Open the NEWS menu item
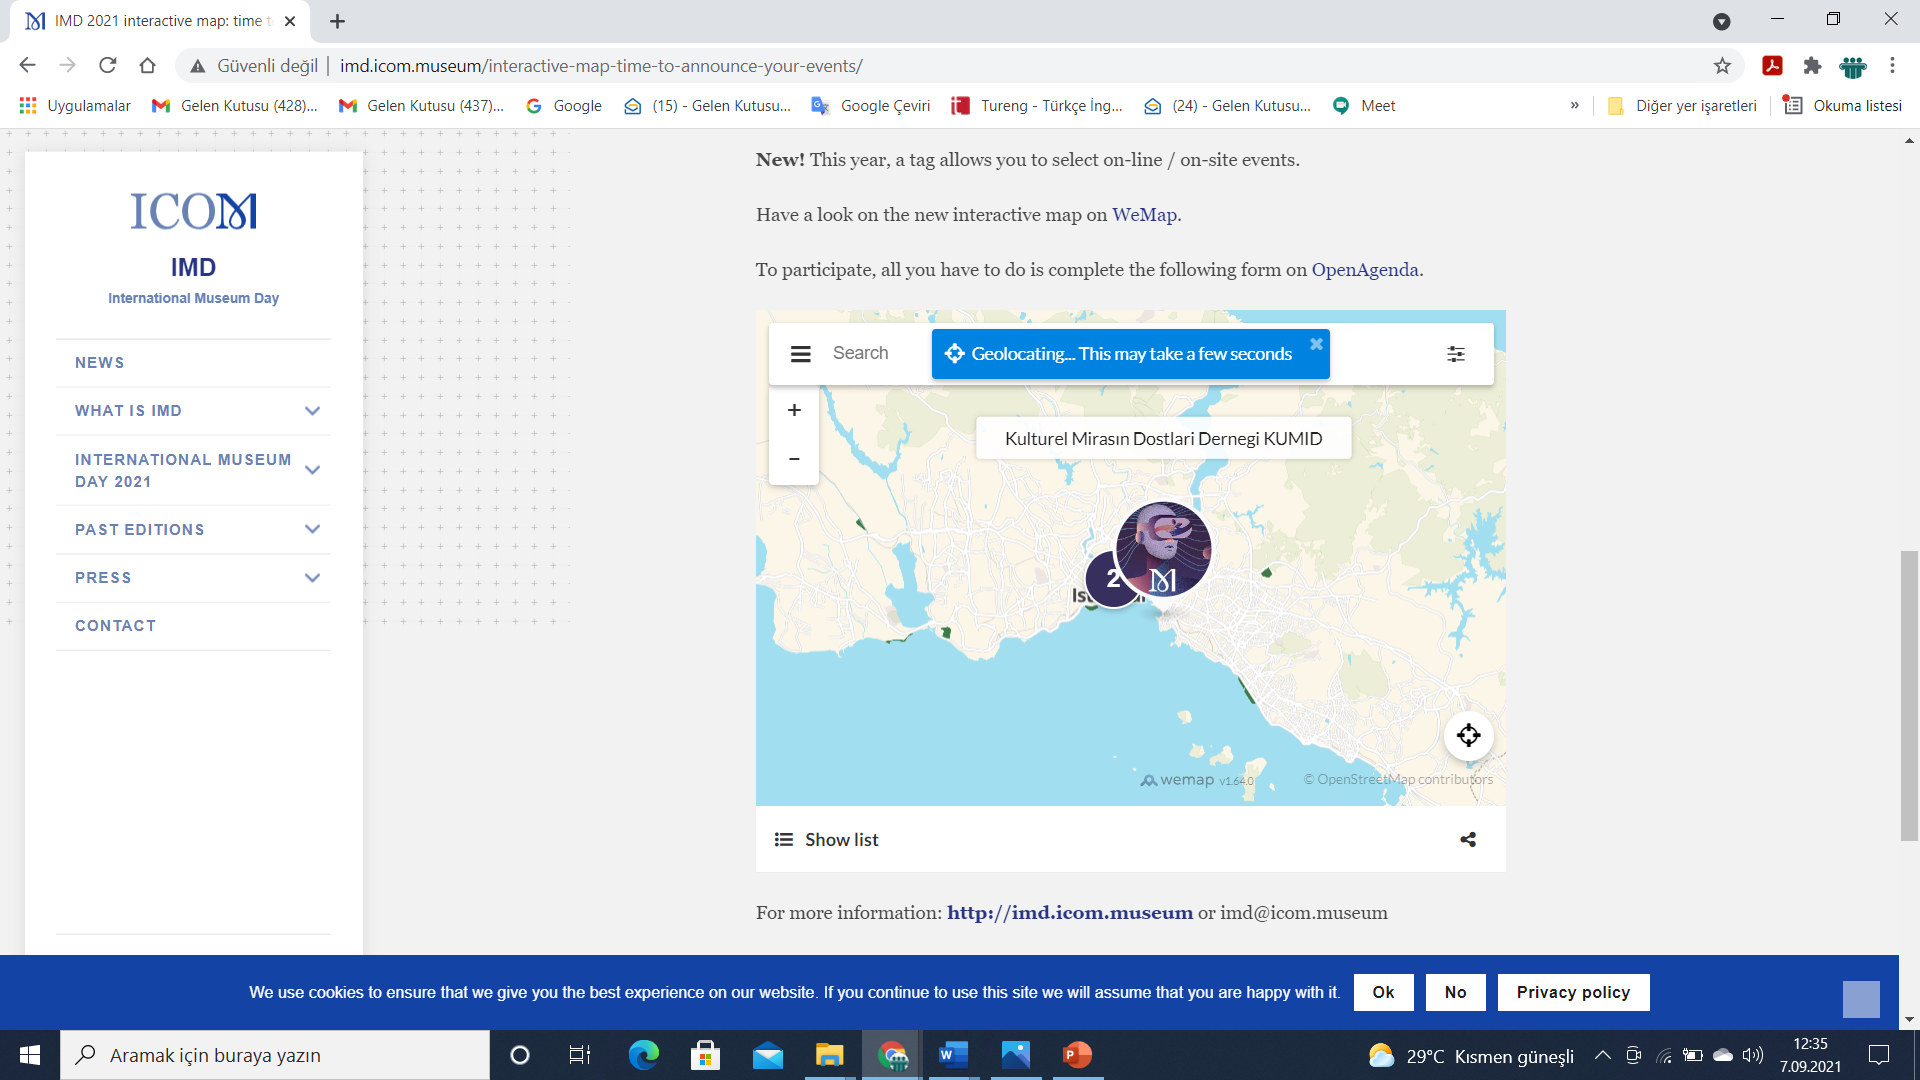Image resolution: width=1920 pixels, height=1080 pixels. (100, 363)
